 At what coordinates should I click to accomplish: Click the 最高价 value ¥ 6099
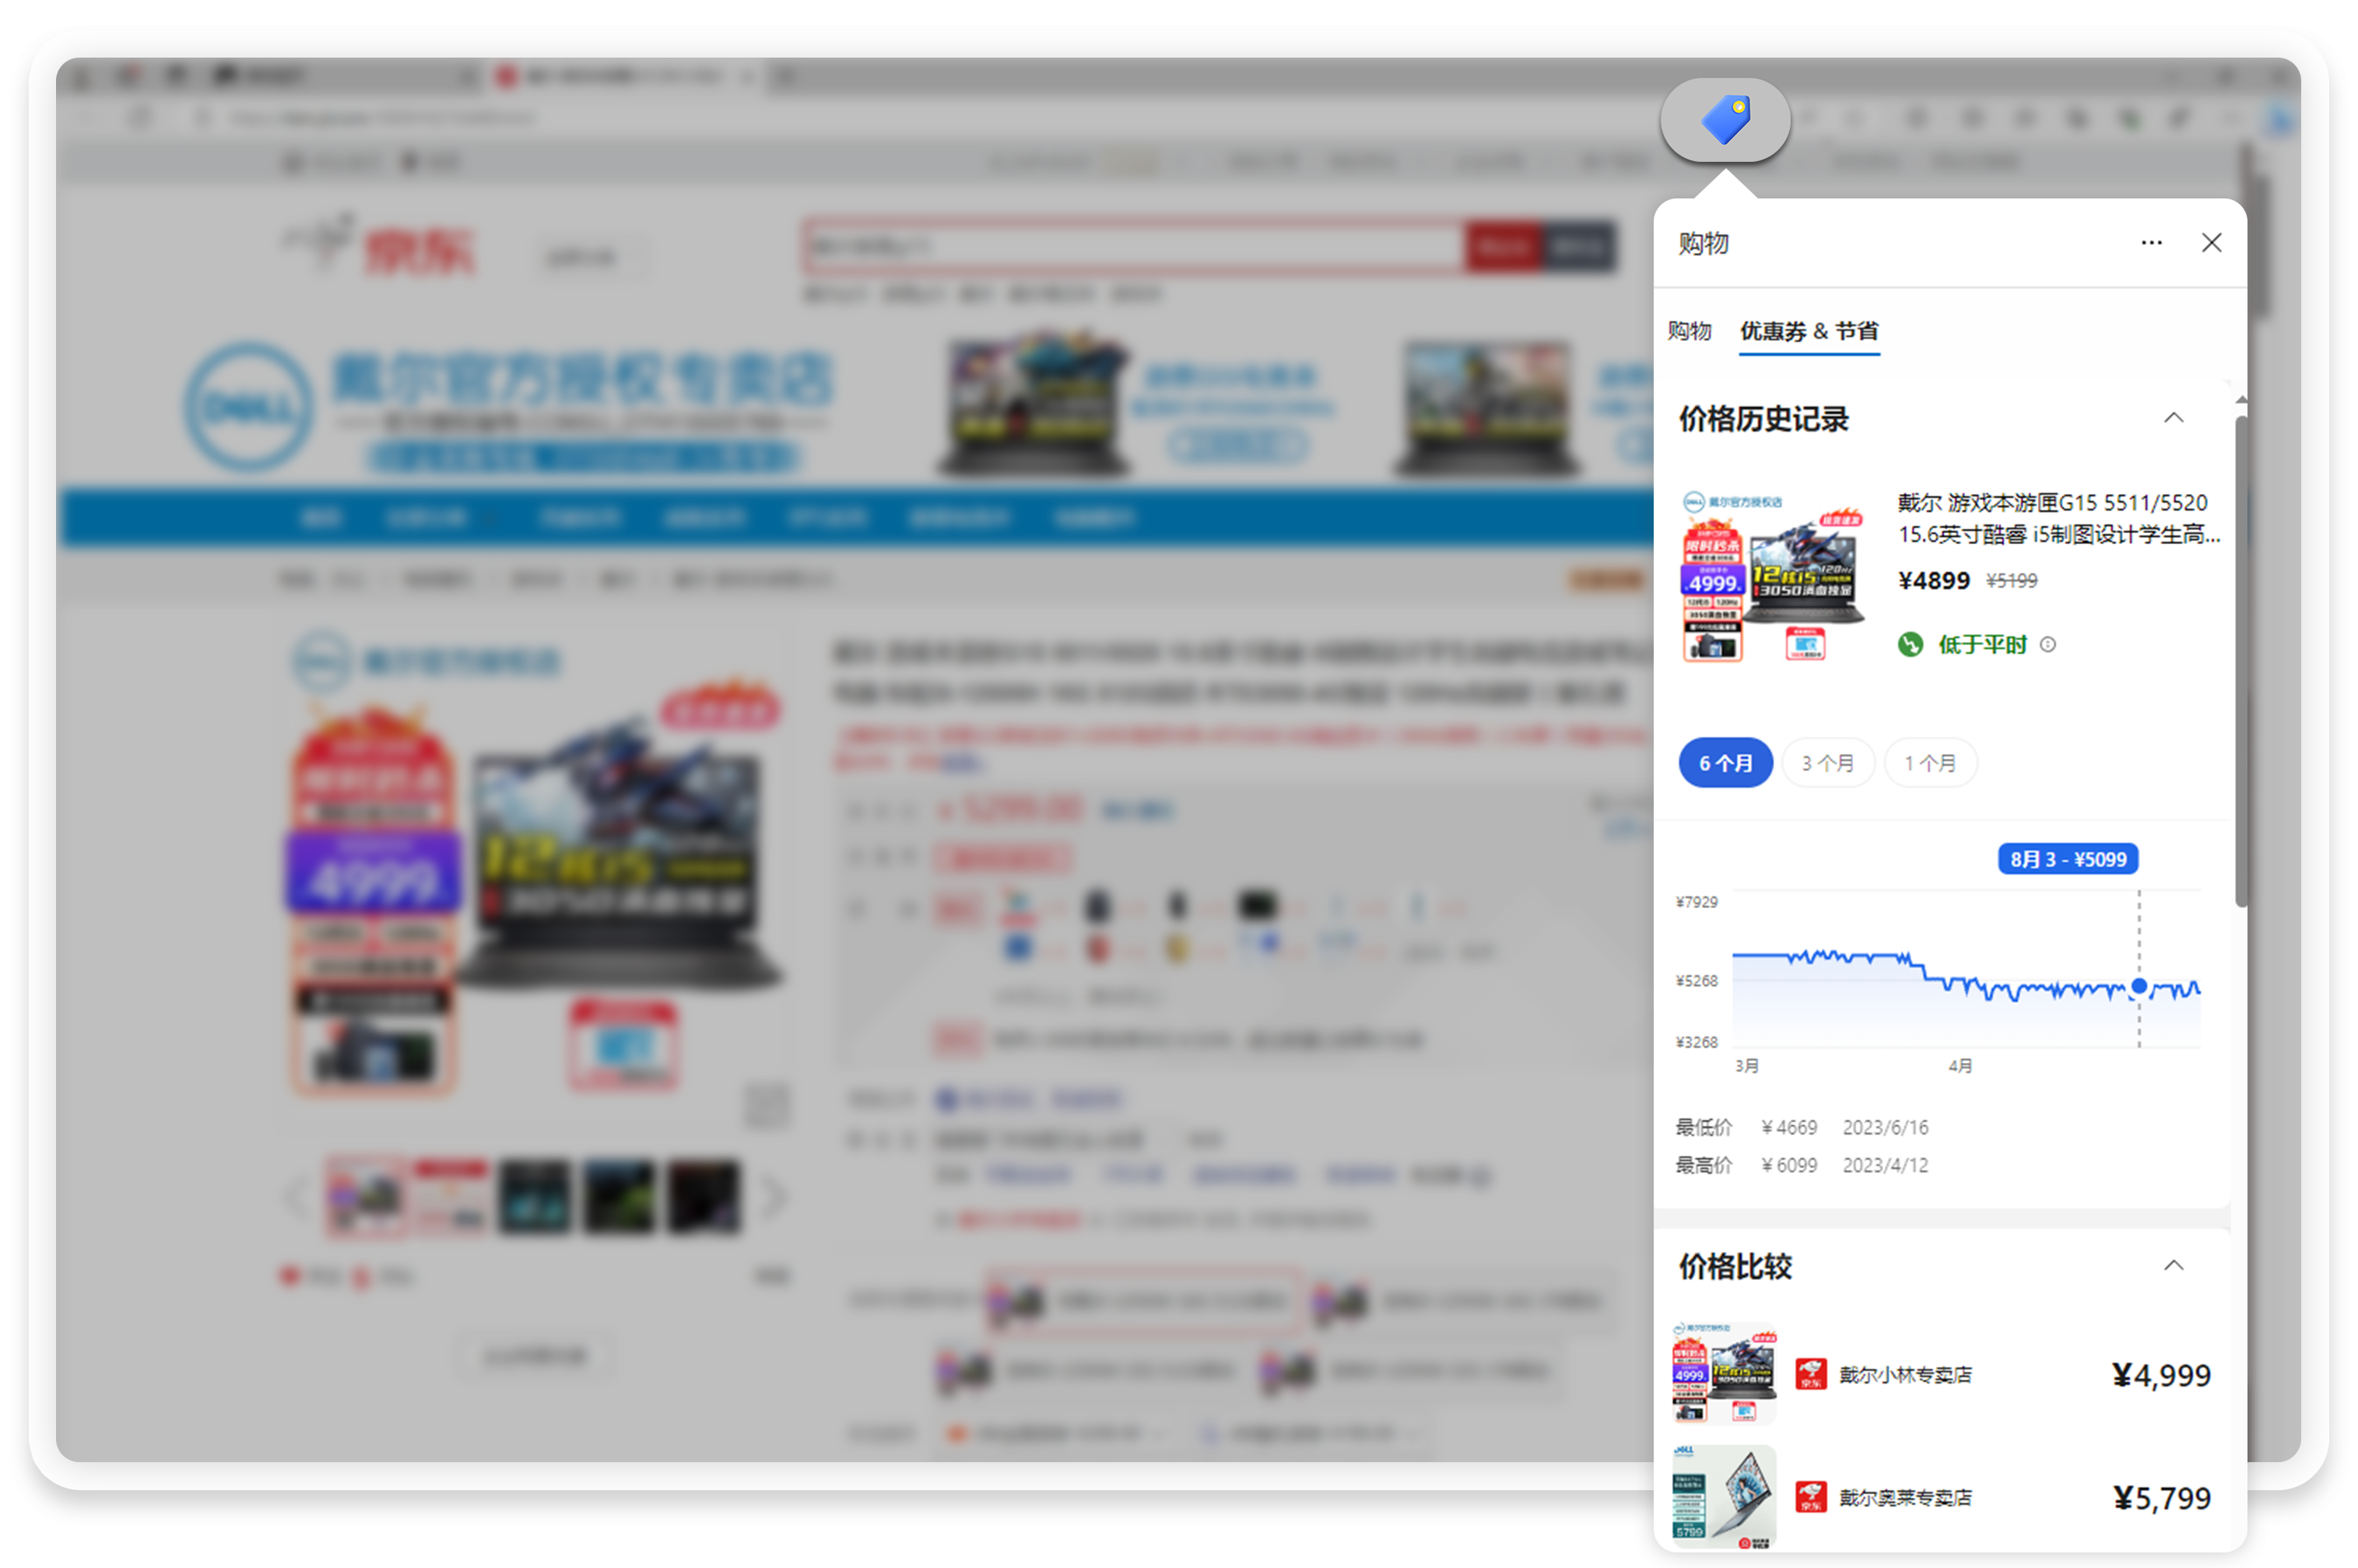pyautogui.click(x=1789, y=1166)
